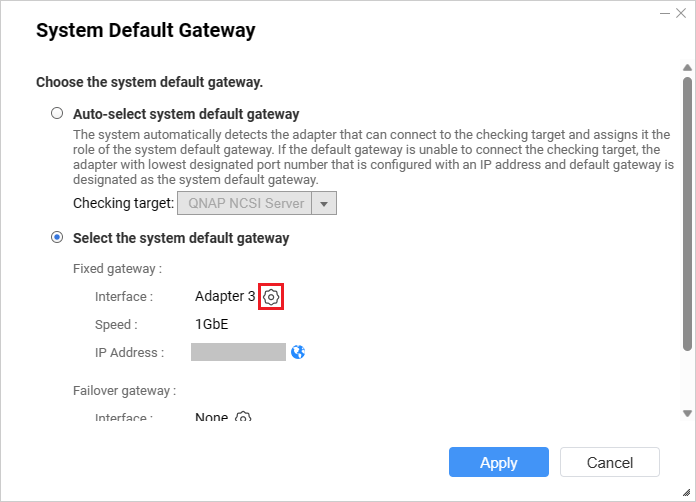Click the vertical scrollbar thumb

click(687, 214)
